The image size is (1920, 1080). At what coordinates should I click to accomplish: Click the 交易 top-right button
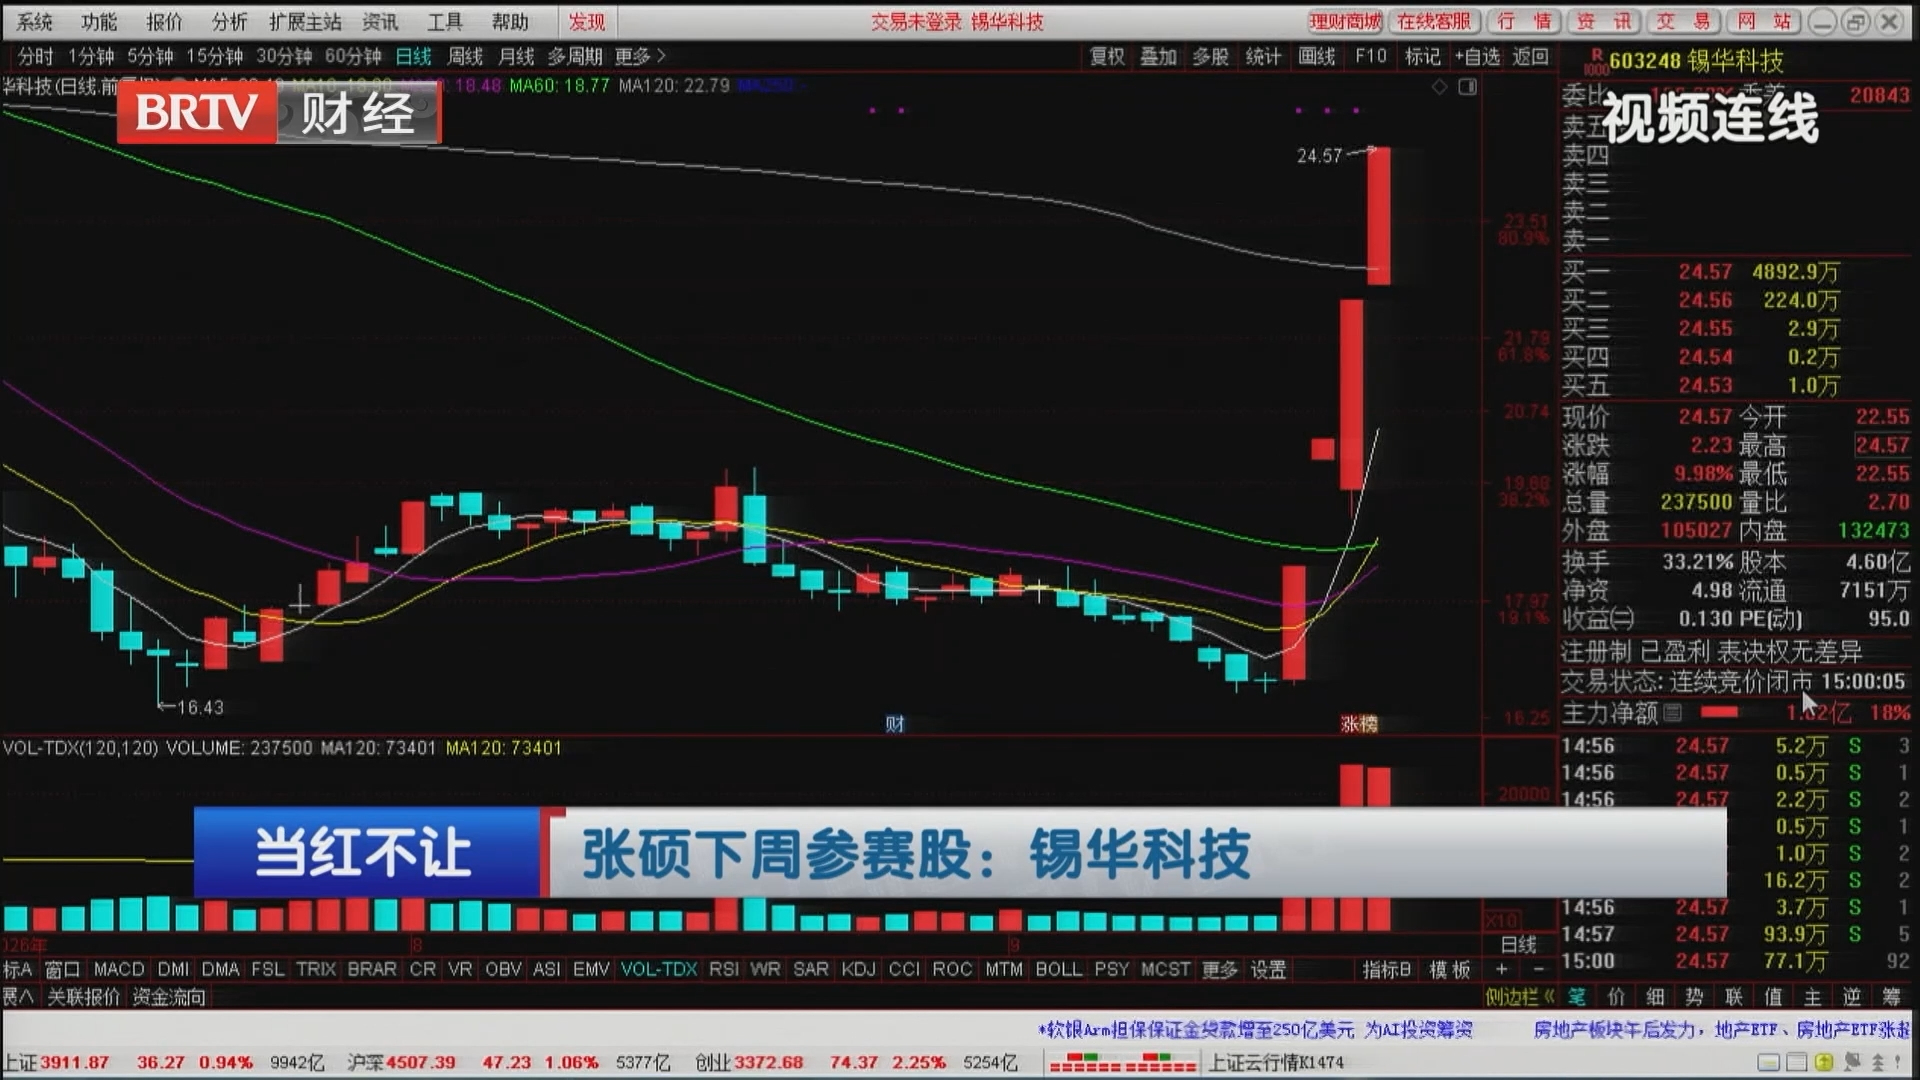coord(1683,21)
